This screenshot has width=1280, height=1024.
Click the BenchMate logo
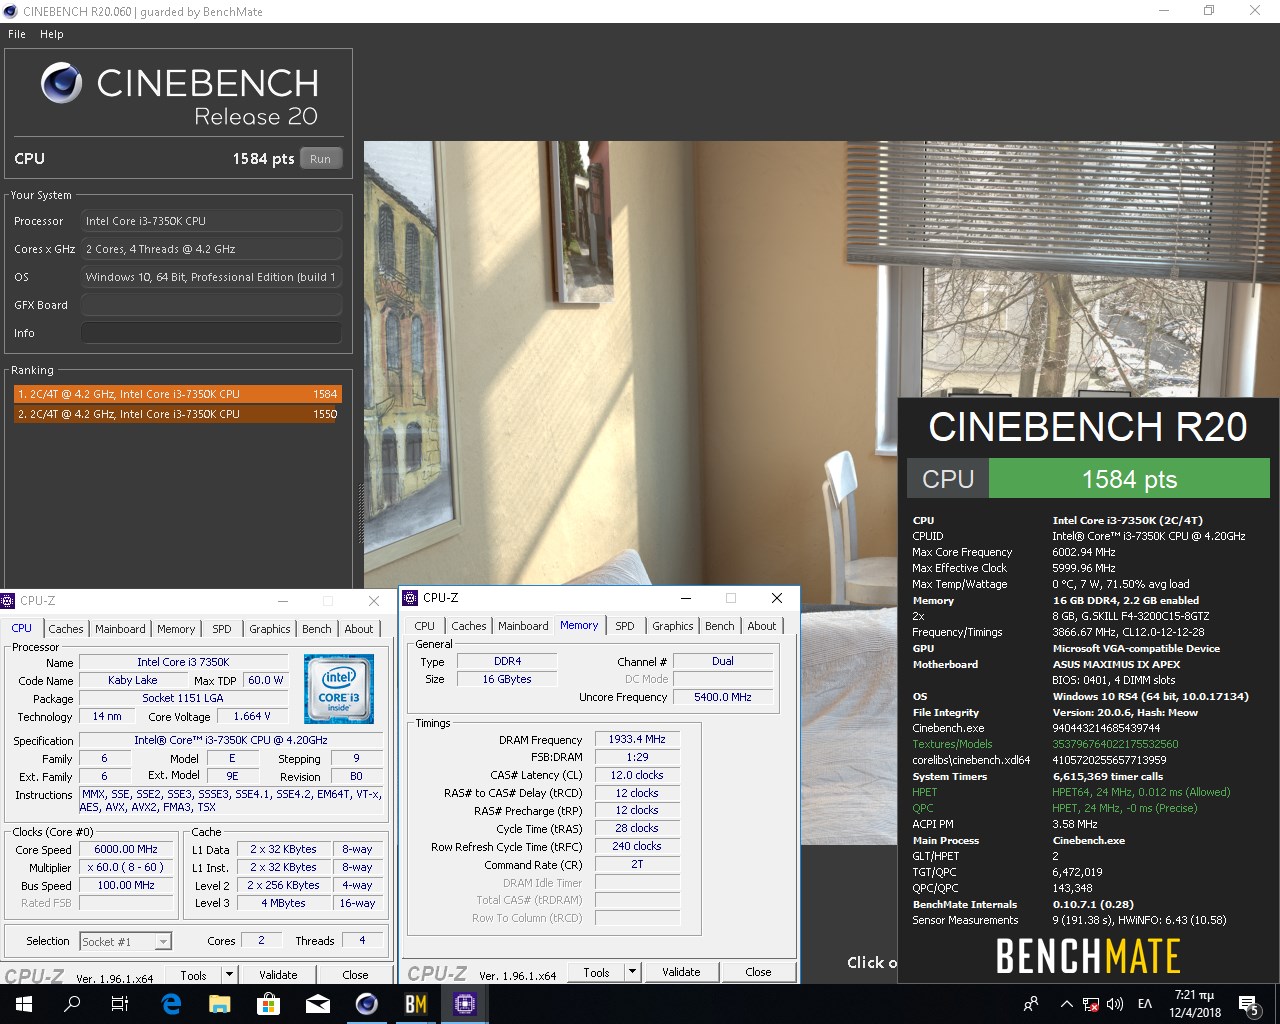(x=1088, y=957)
